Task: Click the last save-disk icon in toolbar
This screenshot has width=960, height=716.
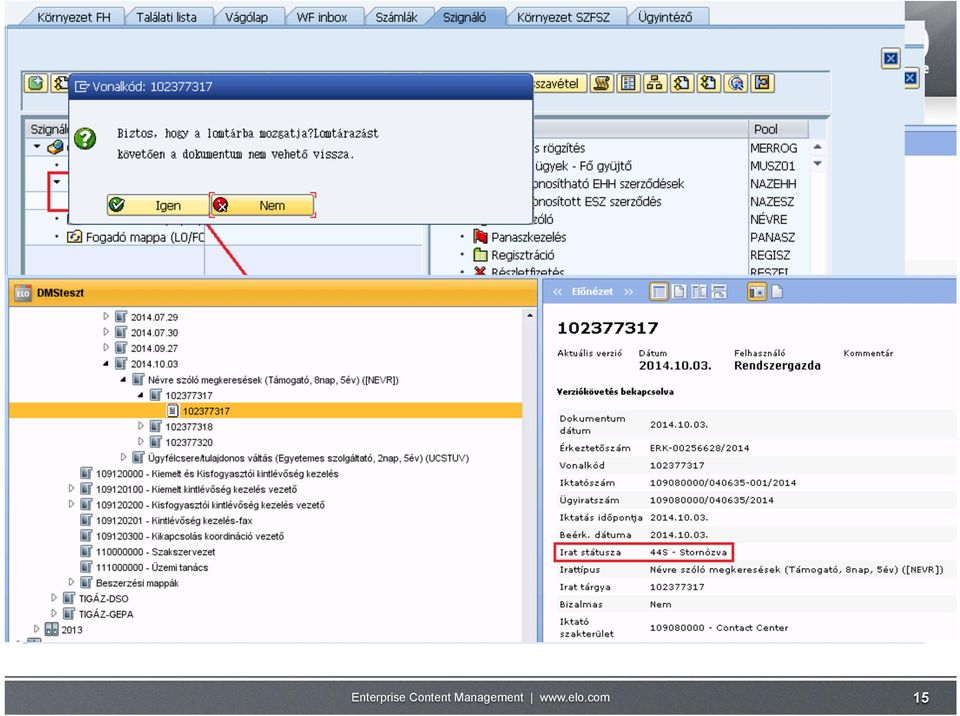Action: (x=762, y=83)
